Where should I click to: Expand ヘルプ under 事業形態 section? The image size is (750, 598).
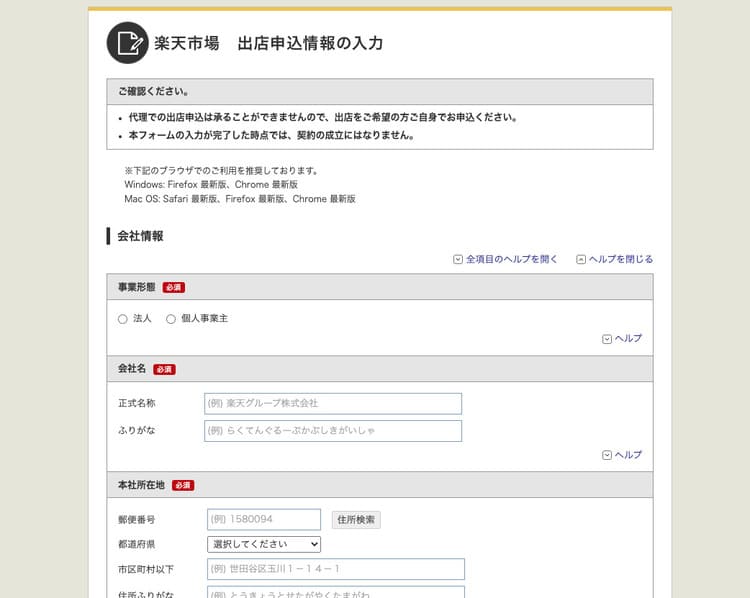click(x=622, y=339)
